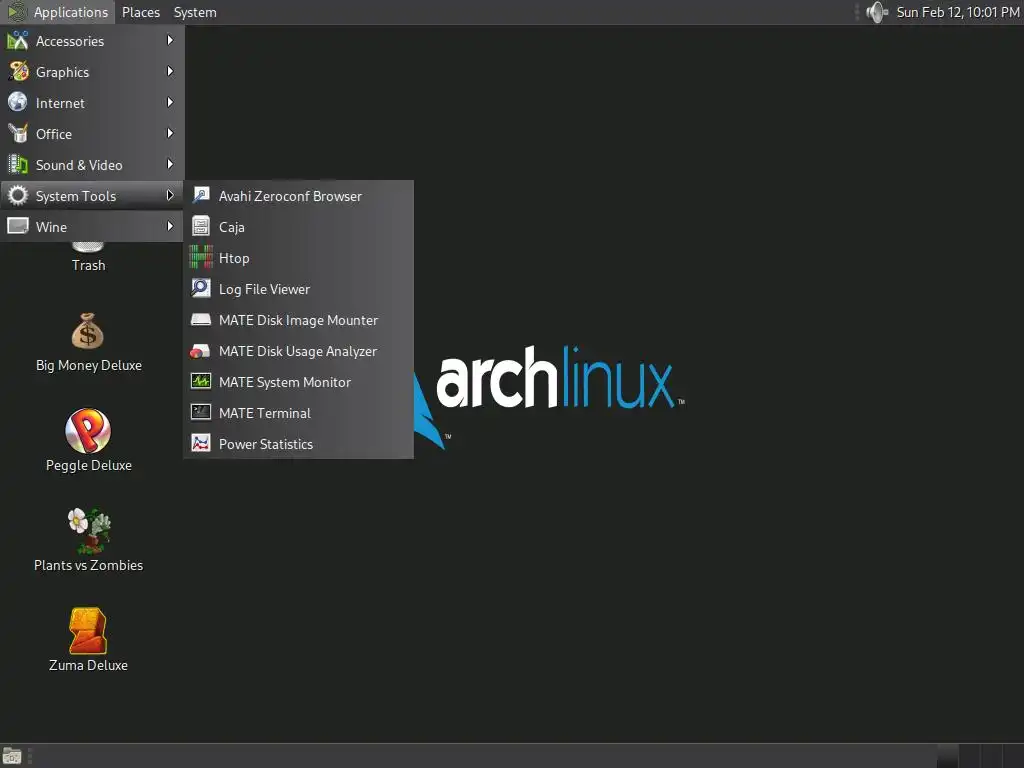The image size is (1024, 768).
Task: Click "Avahi Zeroconf Browser" text
Action: [x=290, y=196]
